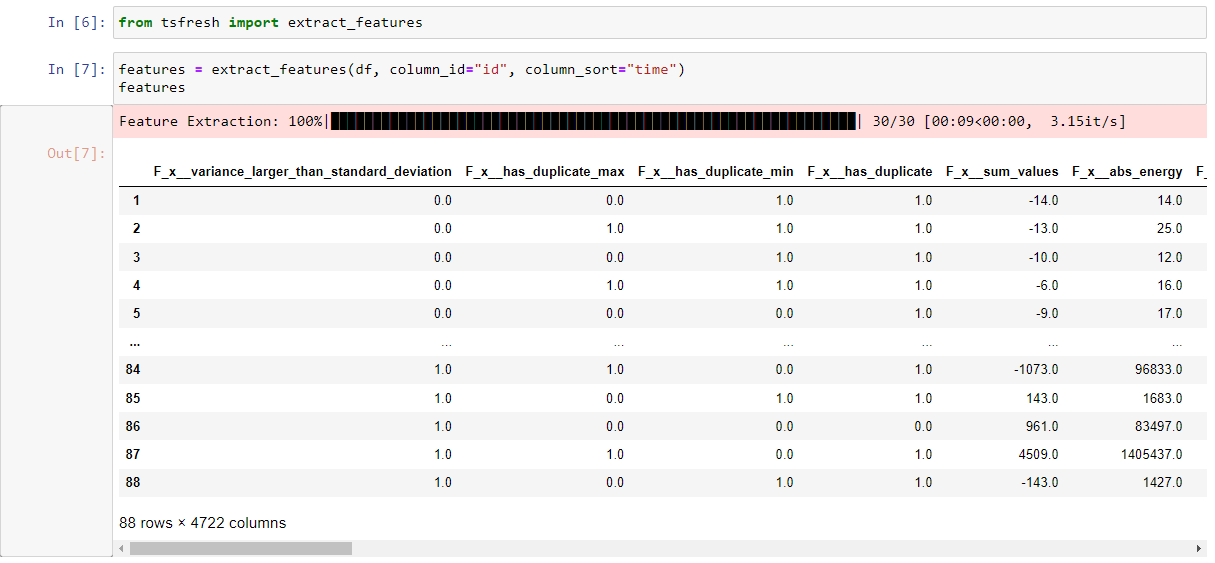Click the F_x__has_duplicate_max column header
The height and width of the screenshot is (563, 1215).
click(x=545, y=172)
